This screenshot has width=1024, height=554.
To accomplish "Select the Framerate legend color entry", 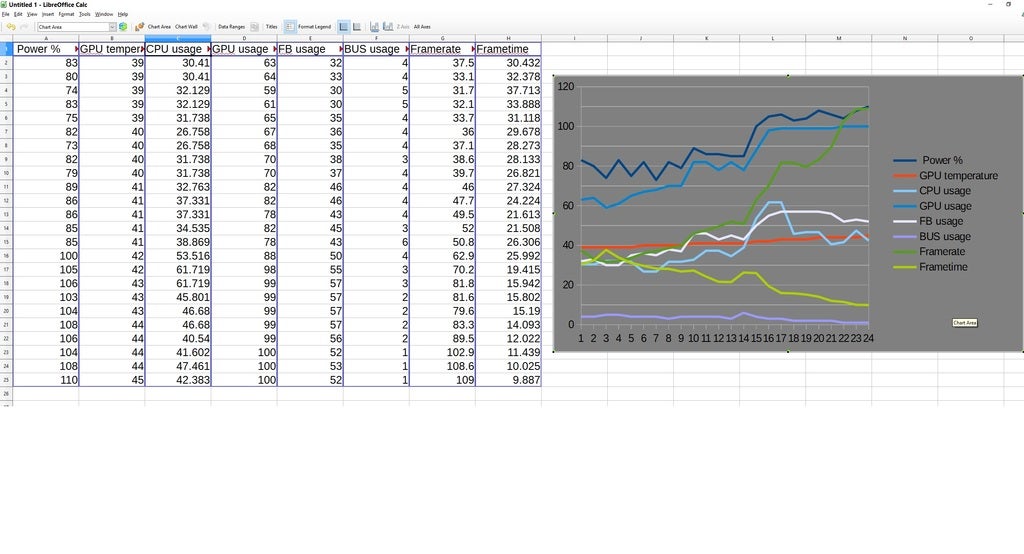I will click(903, 252).
